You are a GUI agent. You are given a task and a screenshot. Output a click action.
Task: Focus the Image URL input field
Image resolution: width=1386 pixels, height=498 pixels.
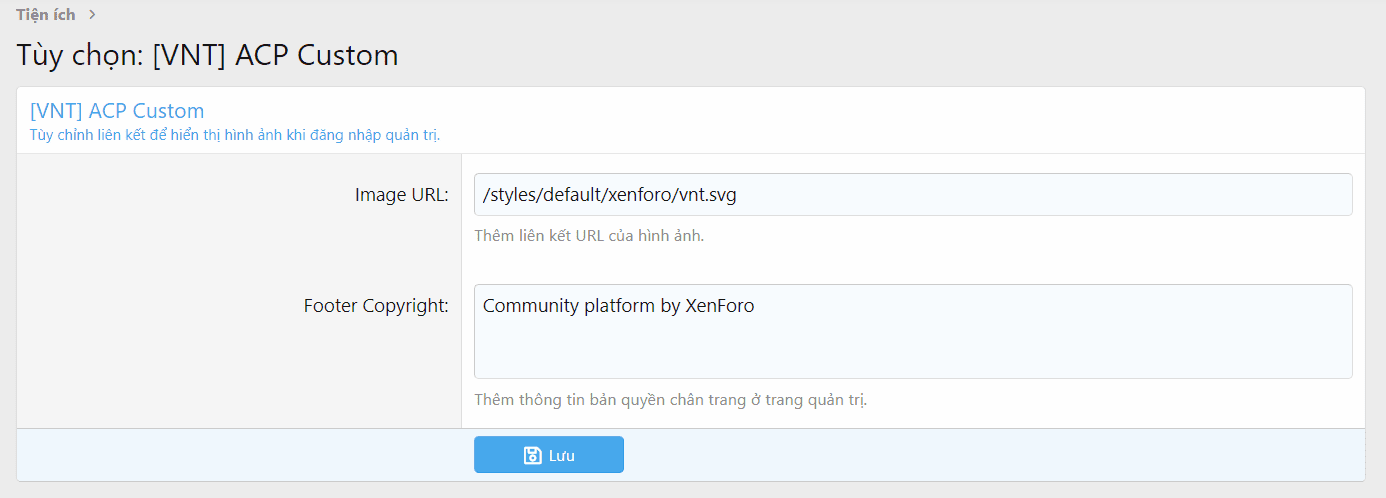coord(912,195)
